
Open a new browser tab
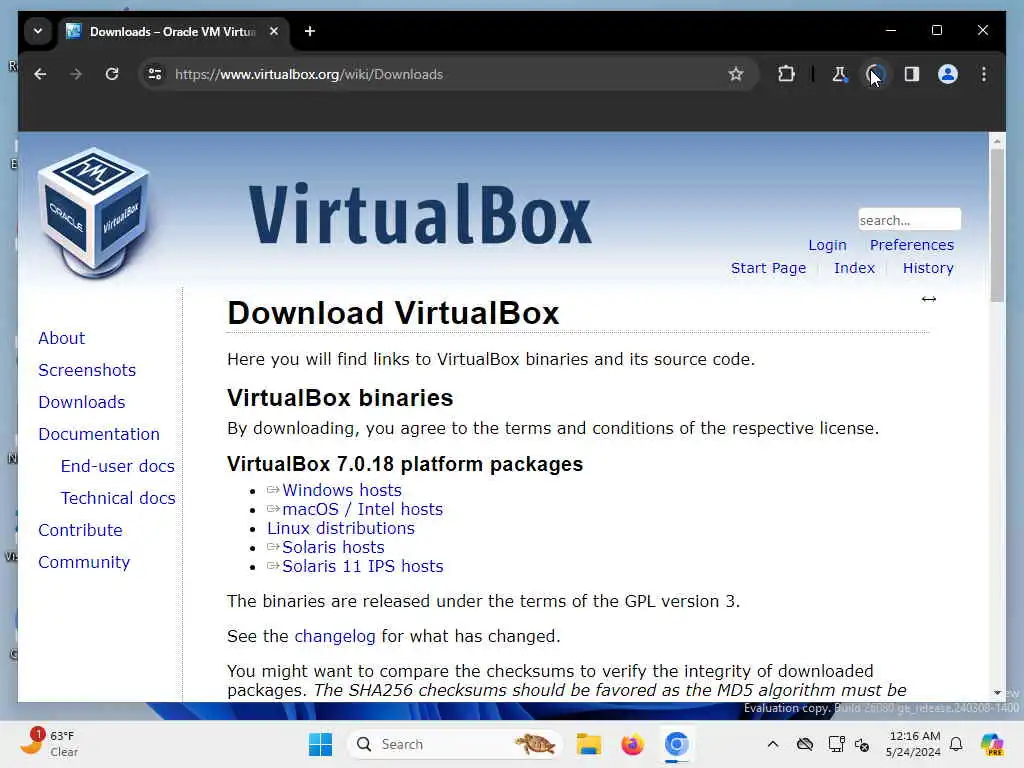[310, 31]
